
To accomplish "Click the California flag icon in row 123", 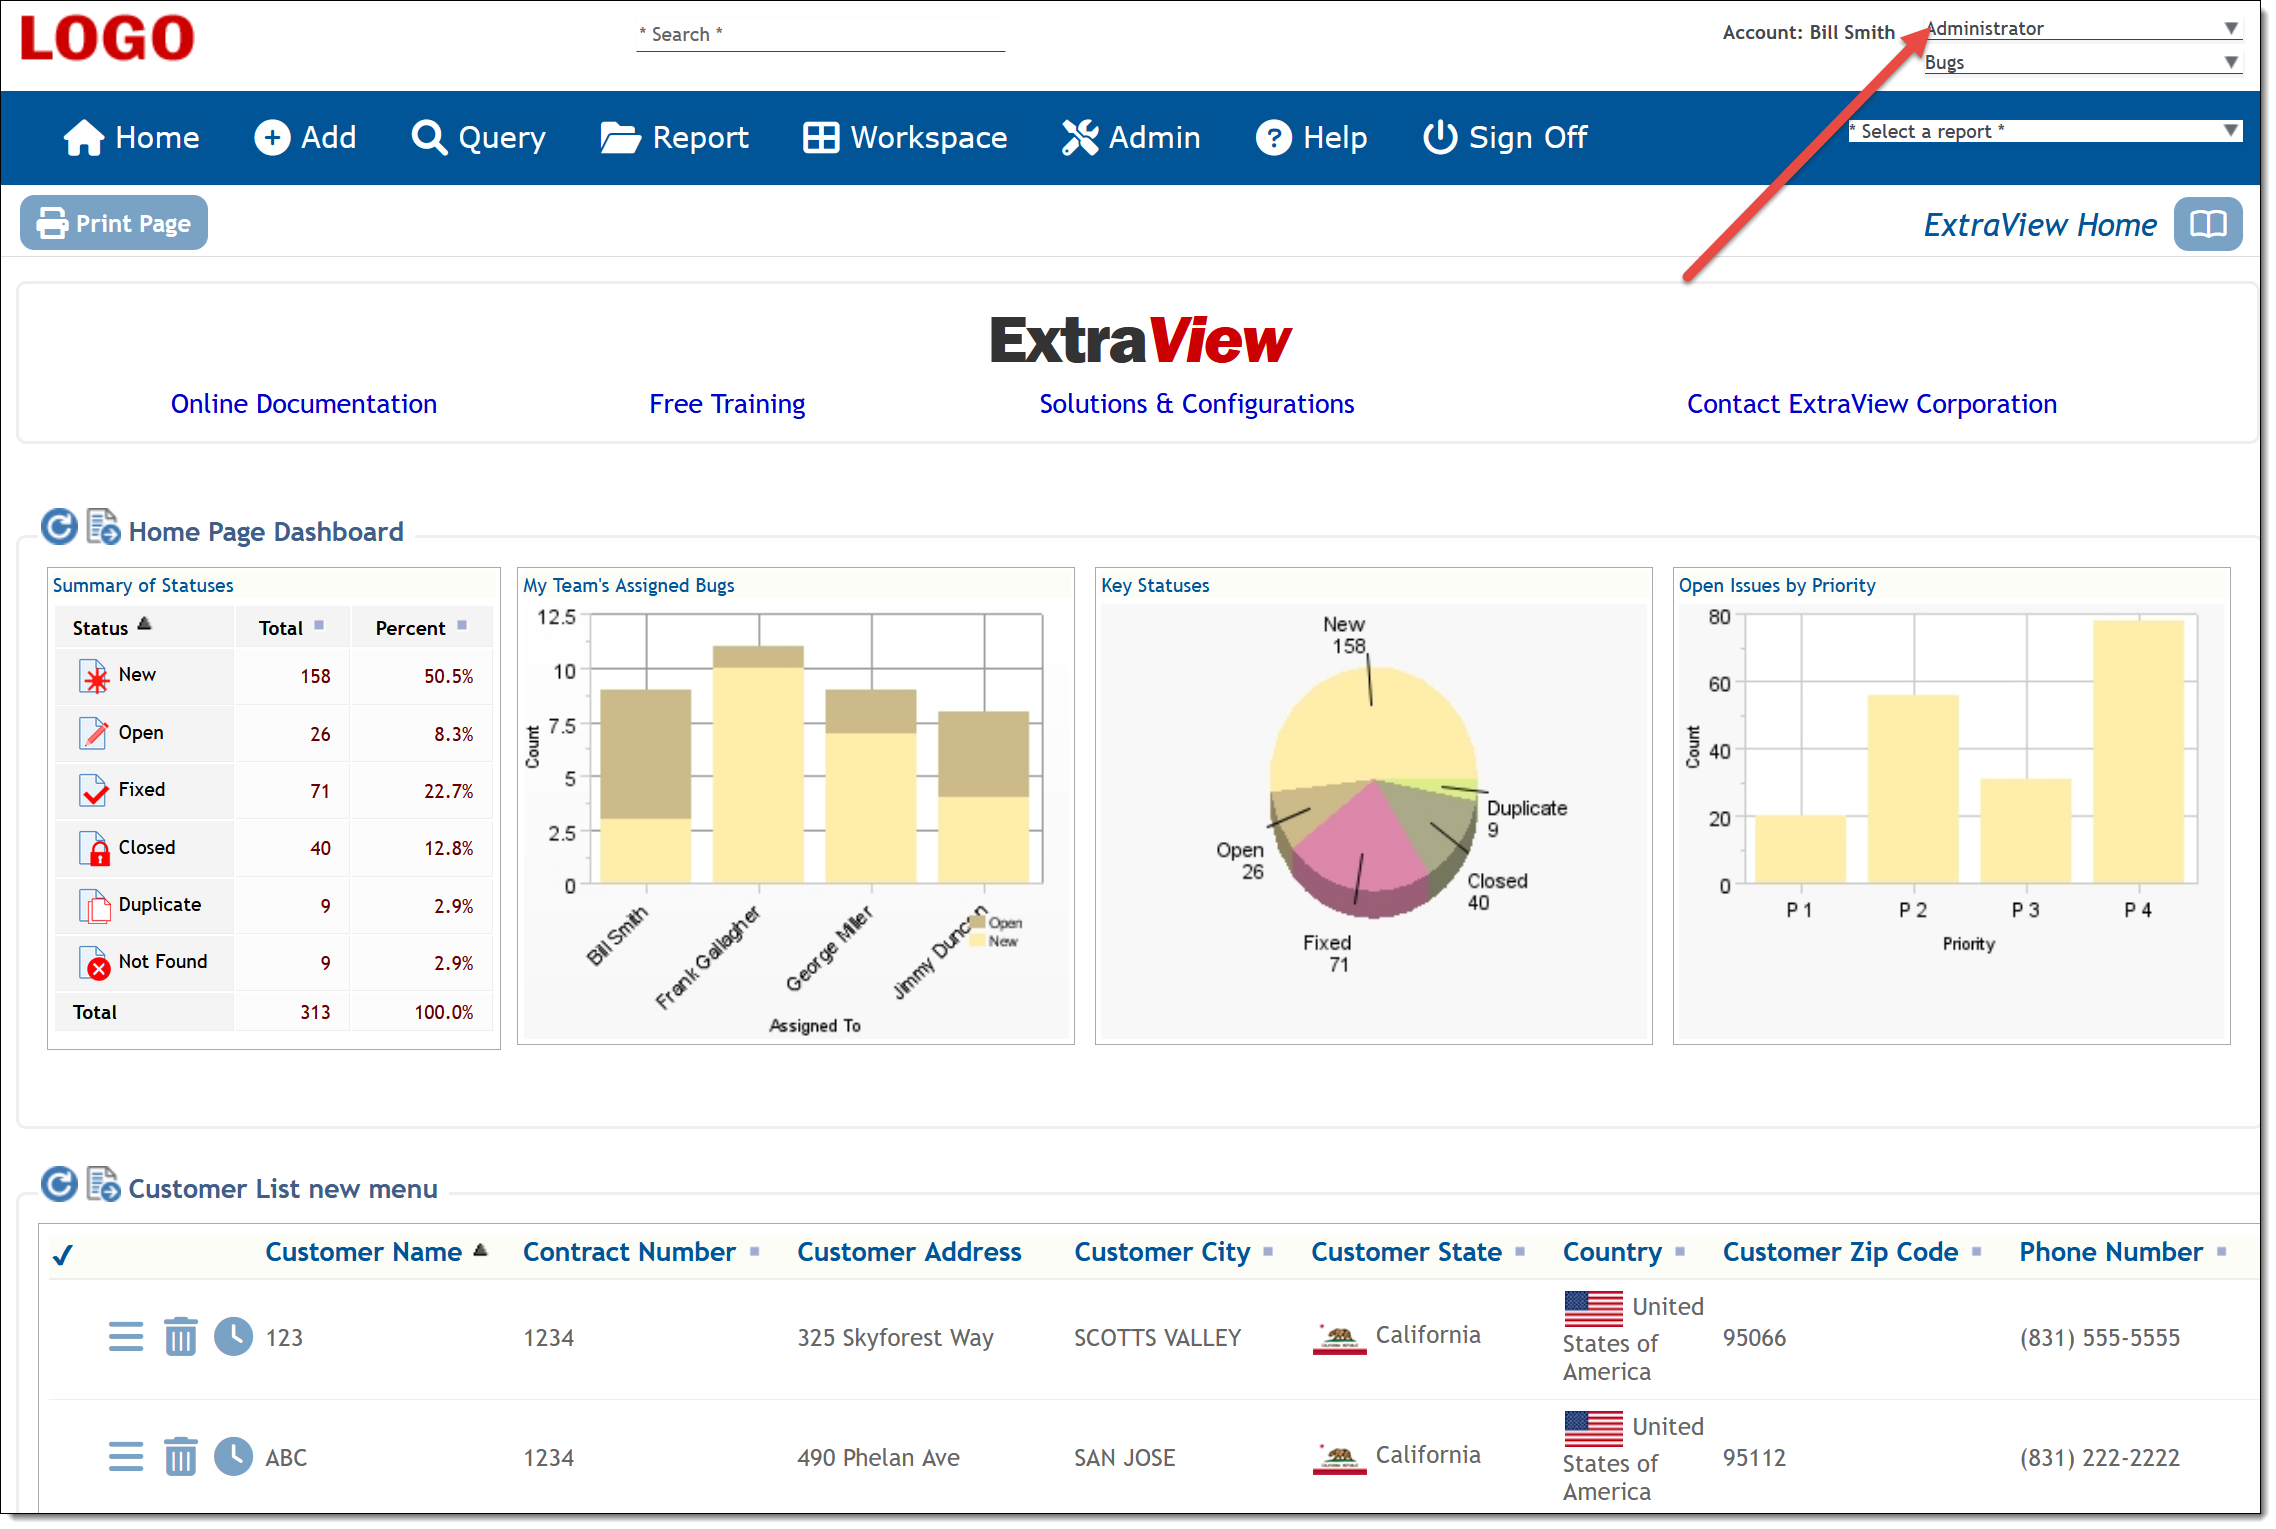I will point(1339,1337).
